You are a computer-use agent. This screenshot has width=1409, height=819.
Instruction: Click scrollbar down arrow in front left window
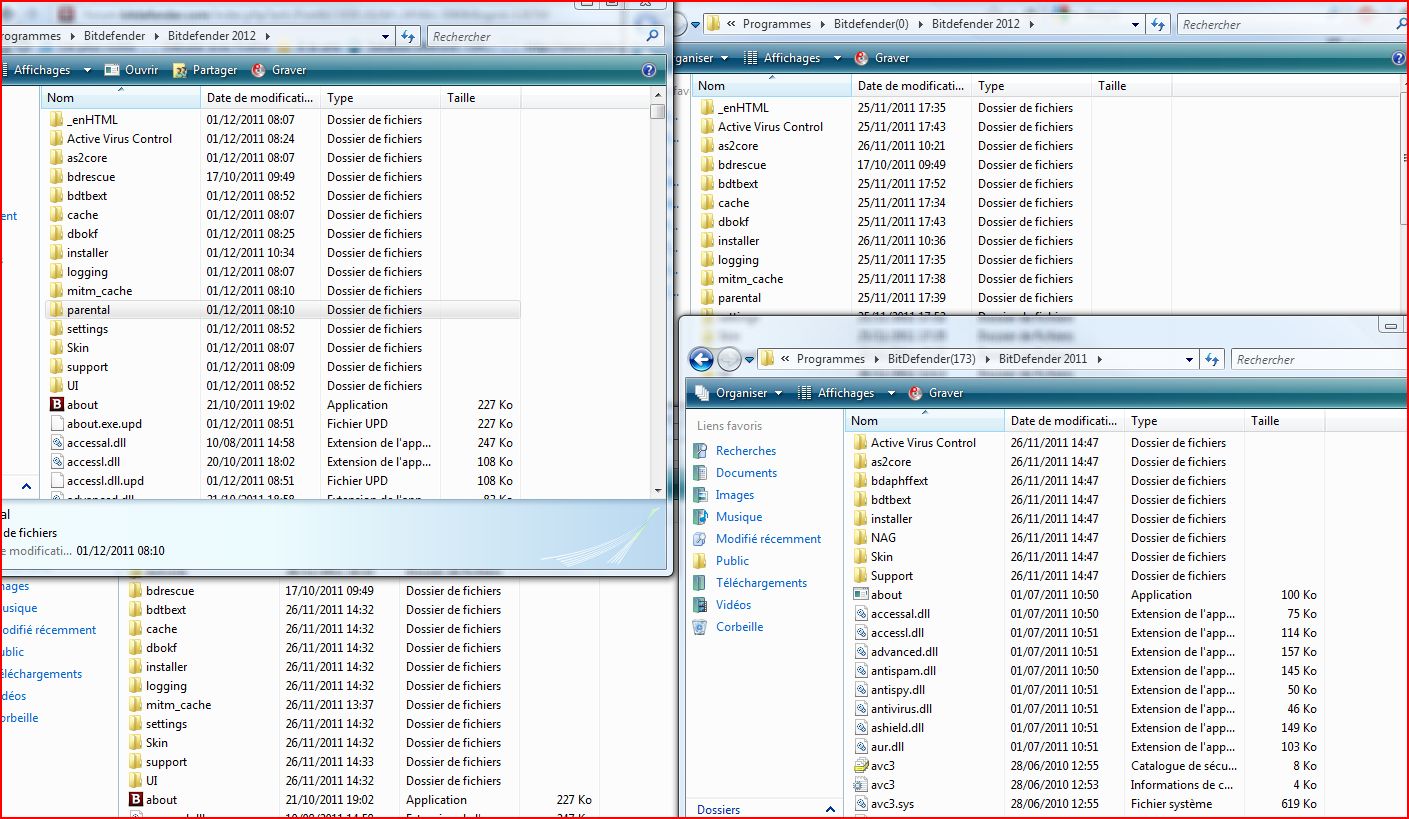point(657,490)
